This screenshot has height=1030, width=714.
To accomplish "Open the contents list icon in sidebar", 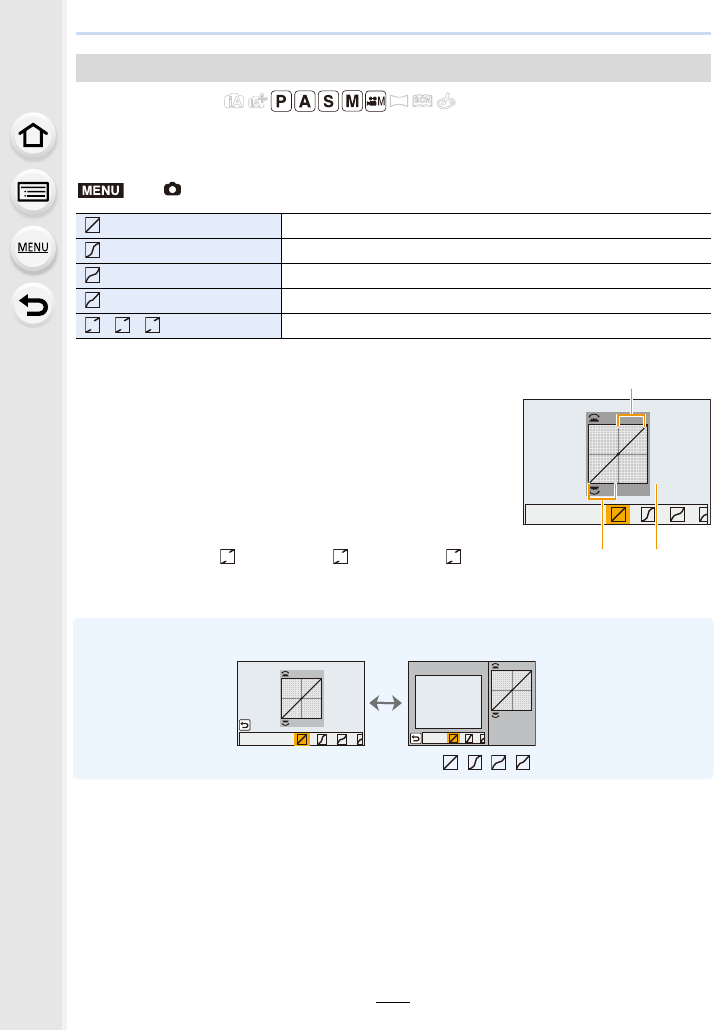I will pos(33,193).
